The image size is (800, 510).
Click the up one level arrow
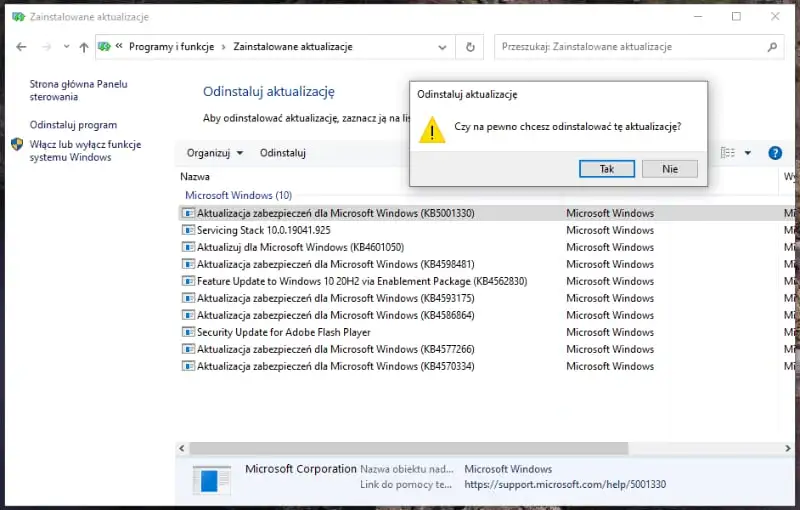(84, 47)
